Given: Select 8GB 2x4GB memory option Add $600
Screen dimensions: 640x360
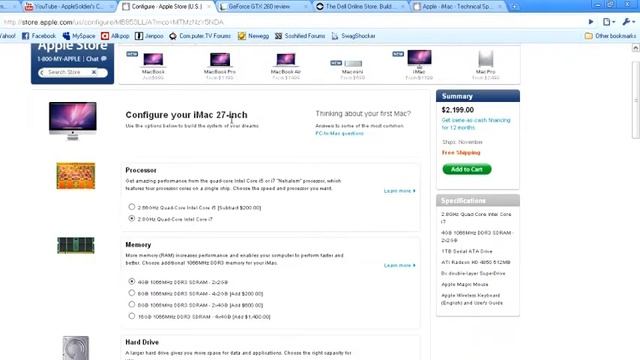Looking at the screenshot, I should tap(131, 304).
